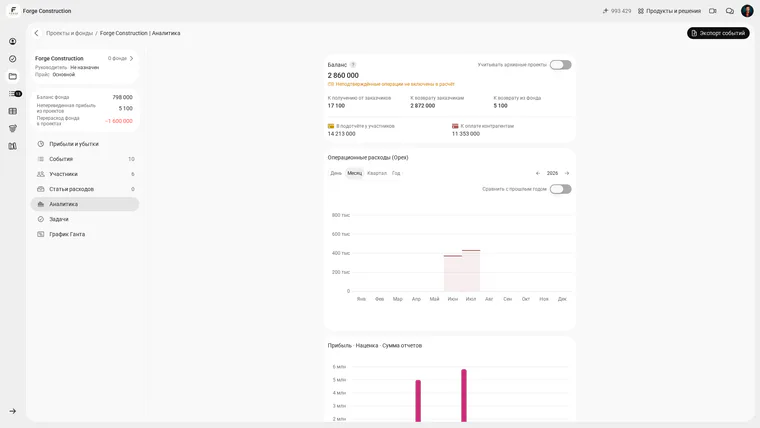Click the help icon next to Баланс
Screen dimensions: 760x428
point(353,64)
